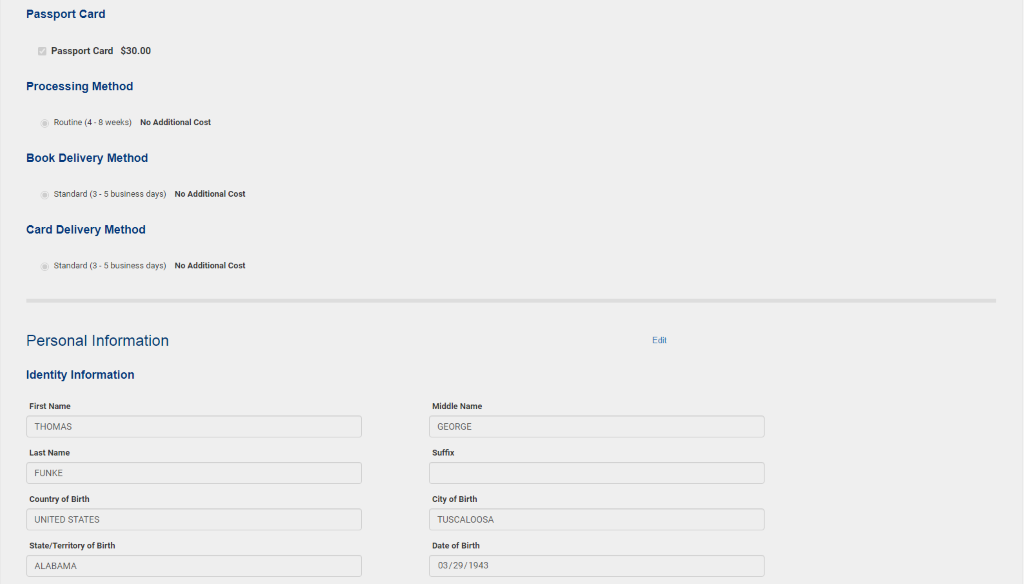Select Routine (4 - 8 weeks) processing radio button
1024x584 pixels.
(x=44, y=123)
